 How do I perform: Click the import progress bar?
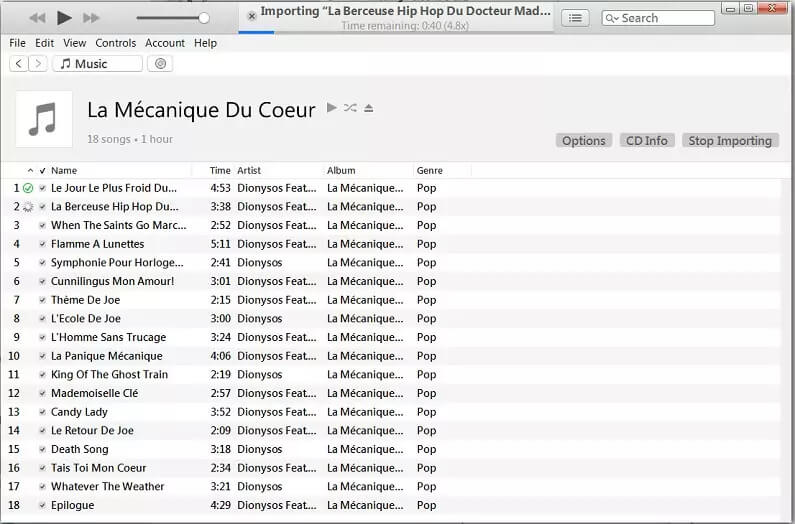tap(395, 32)
